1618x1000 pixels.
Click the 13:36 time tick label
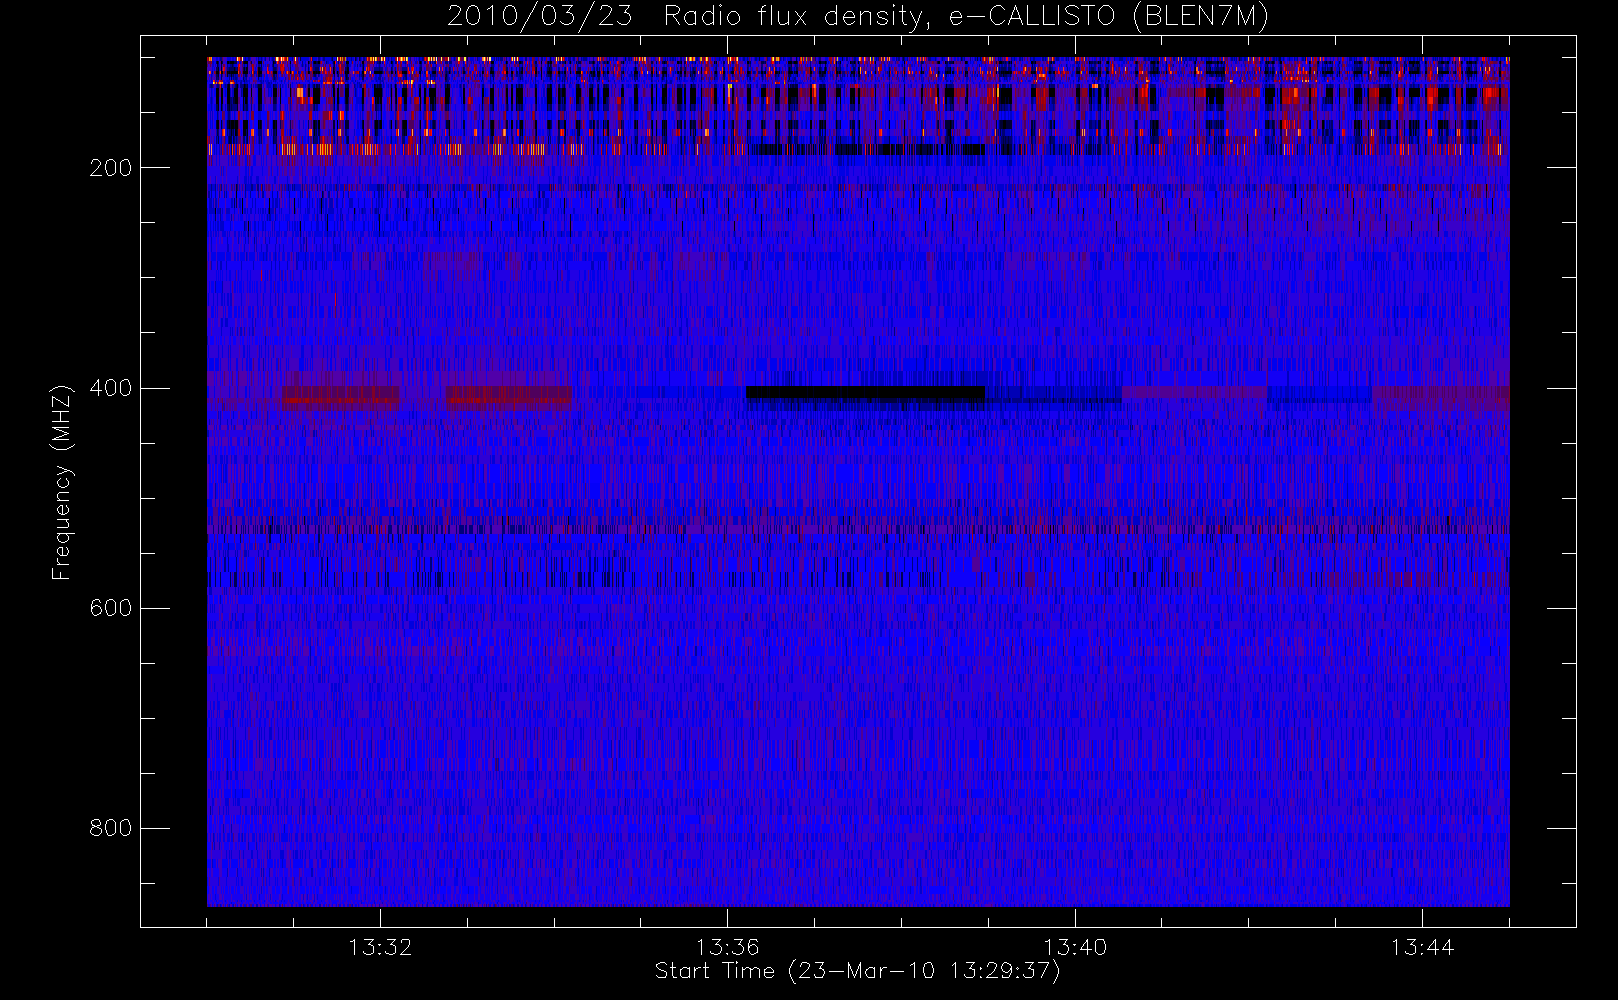728,946
